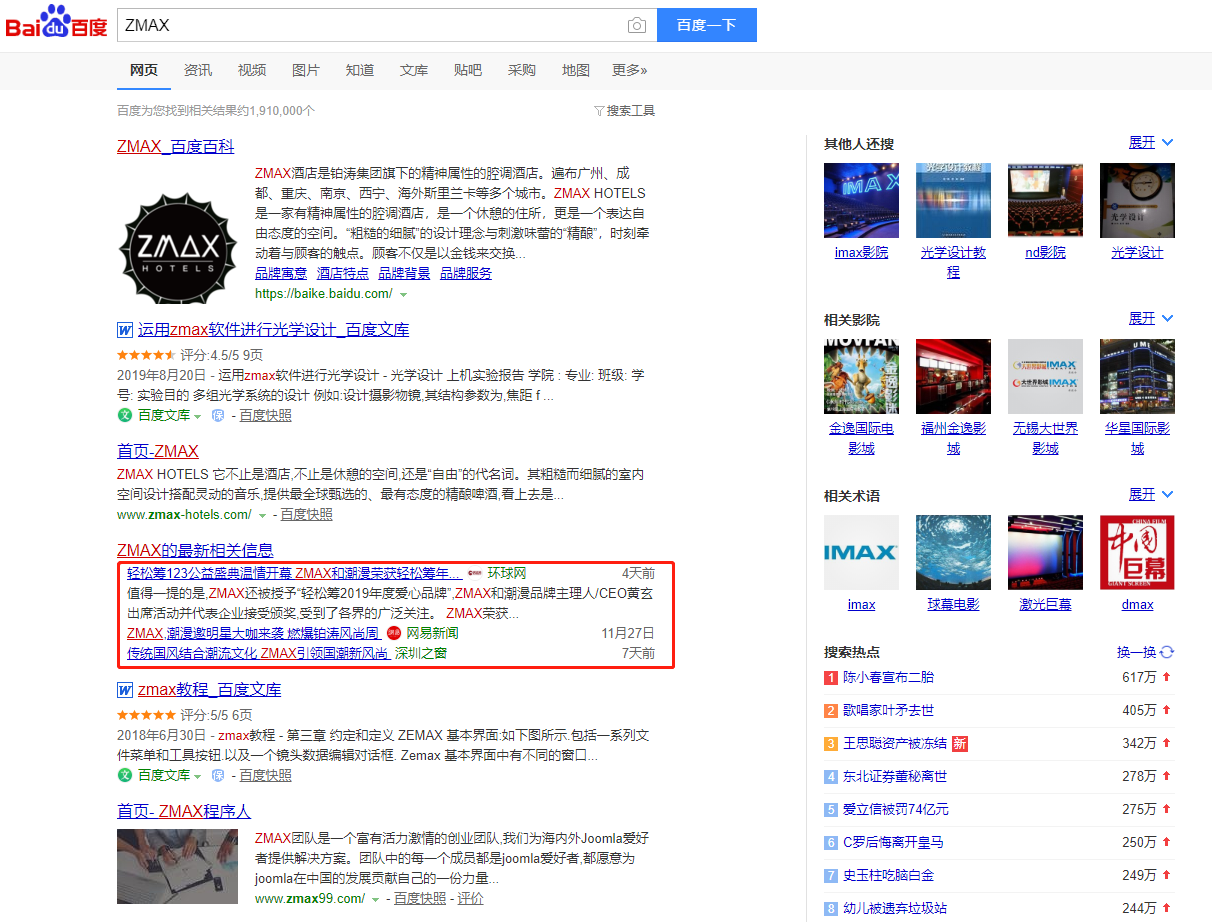Open news headline 轻松筹123公益盛典温情开幕
Viewport: 1212px width, 922px height.
pyautogui.click(x=294, y=573)
